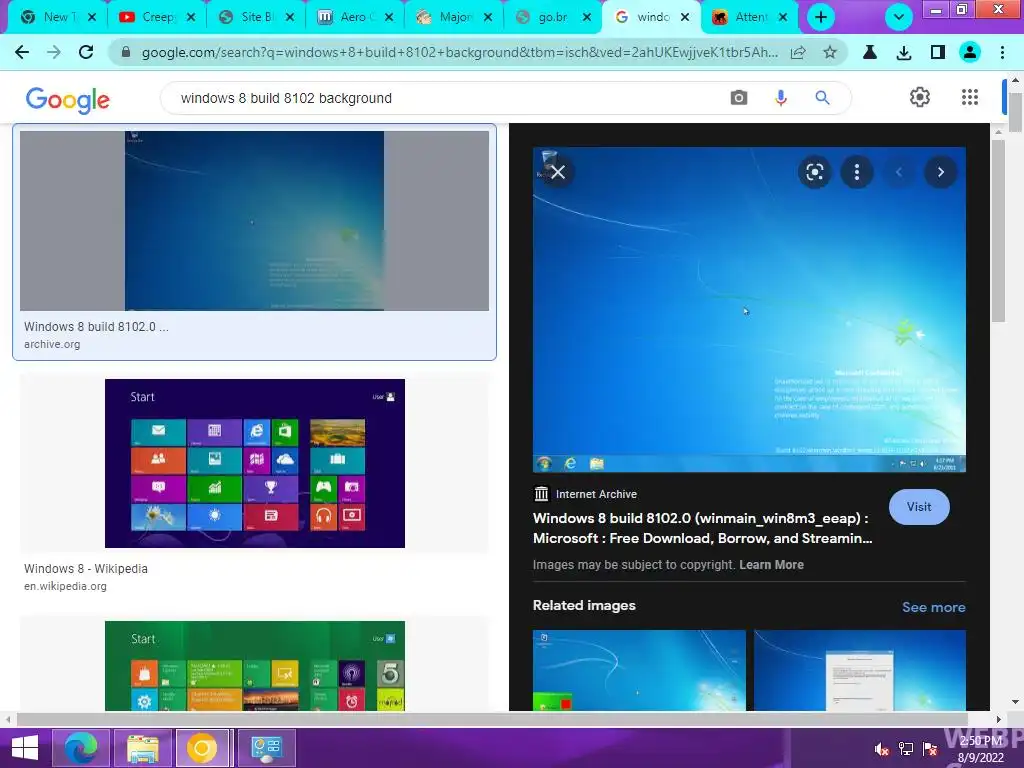Bookmark this page with the star
Viewport: 1024px width, 768px height.
829,52
